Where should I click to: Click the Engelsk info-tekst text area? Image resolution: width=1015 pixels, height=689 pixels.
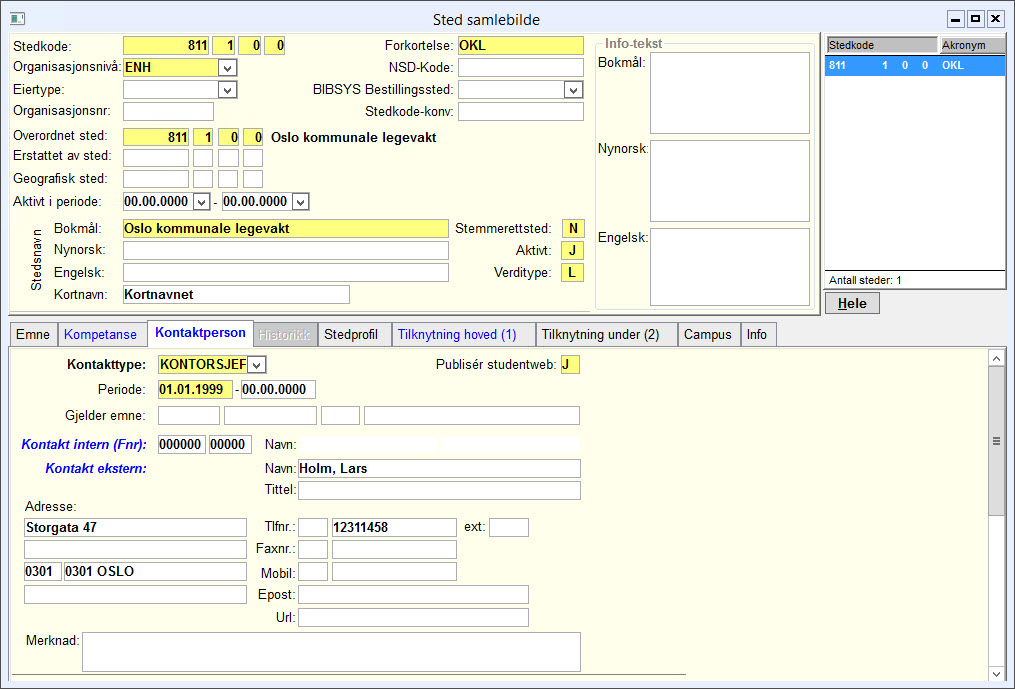(730, 267)
